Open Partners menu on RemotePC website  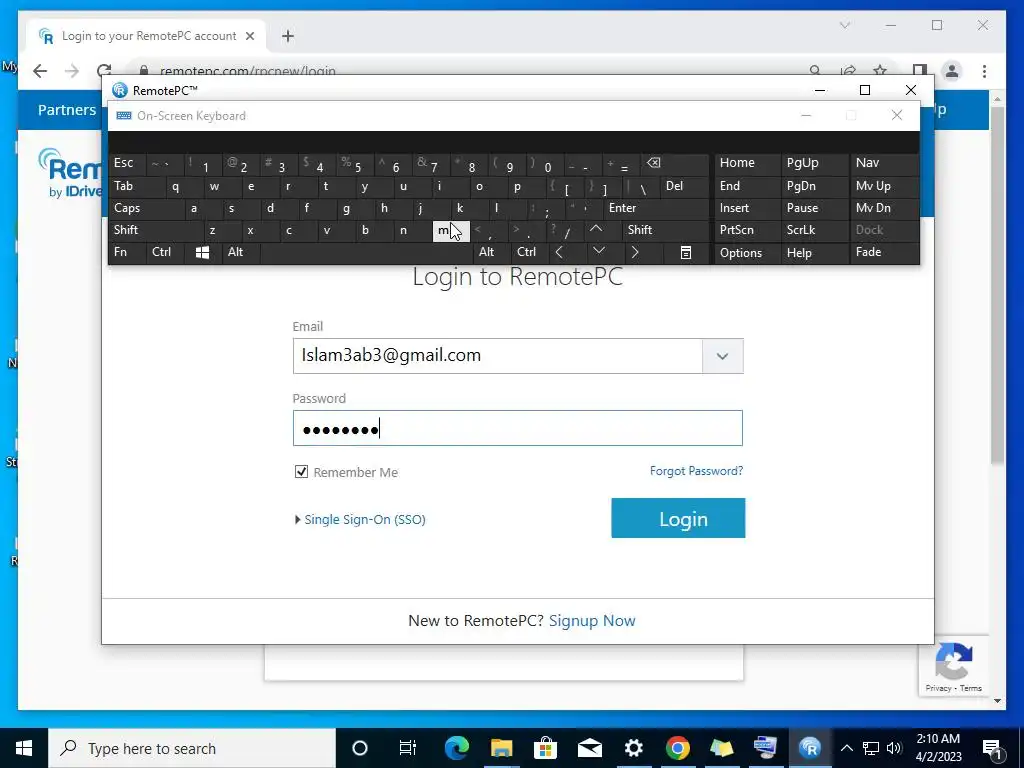coord(67,110)
